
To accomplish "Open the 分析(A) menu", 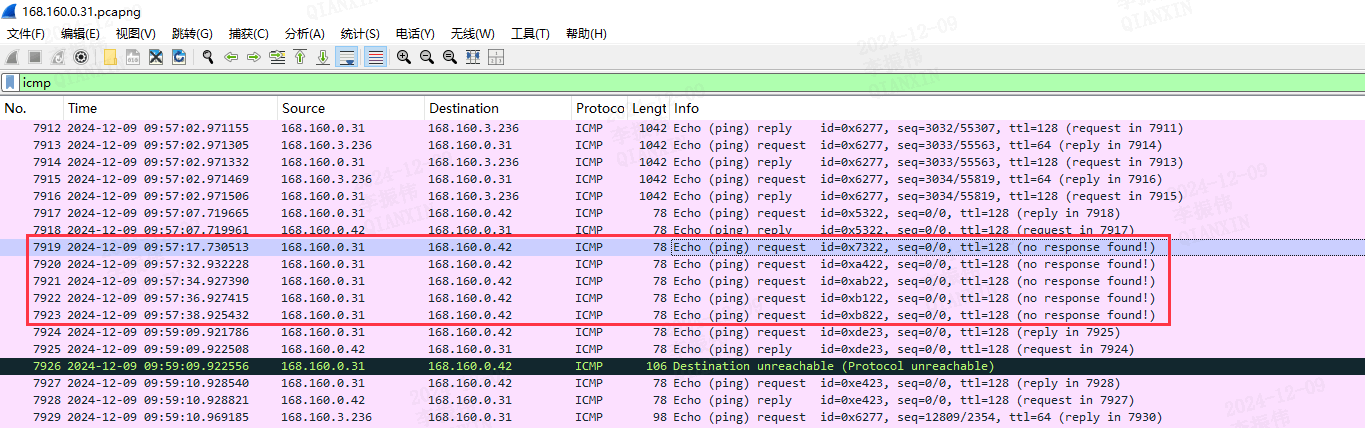I will (305, 34).
